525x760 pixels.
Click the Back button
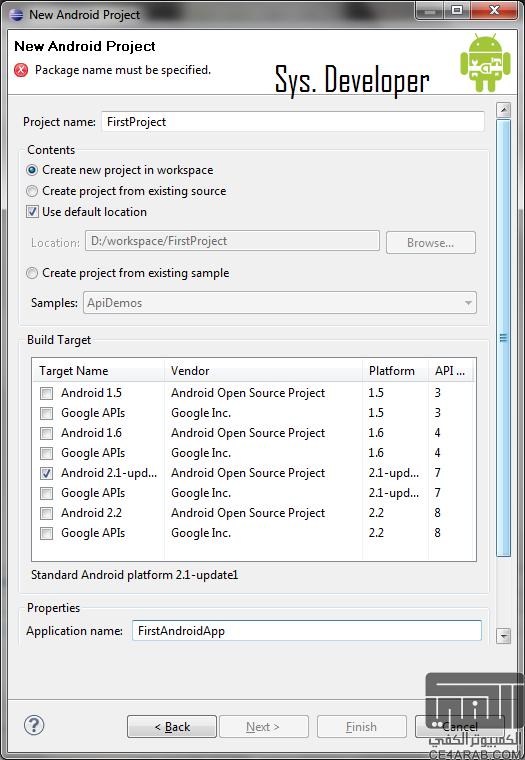click(x=172, y=727)
